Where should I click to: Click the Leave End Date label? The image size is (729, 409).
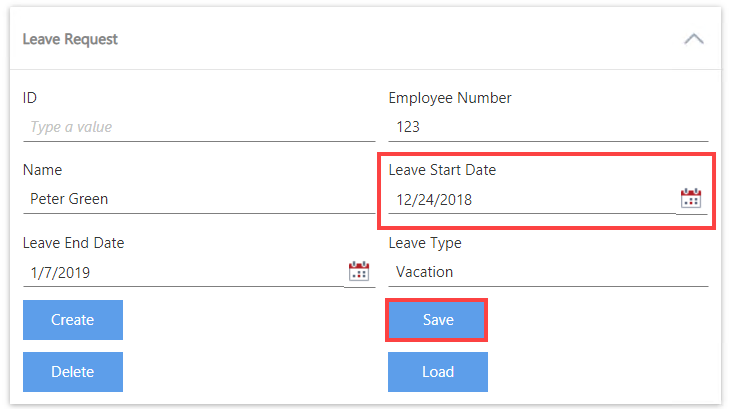73,242
